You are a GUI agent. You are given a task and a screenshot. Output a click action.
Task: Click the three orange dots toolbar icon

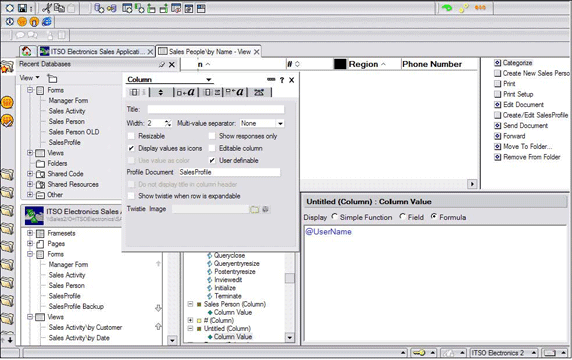480,8
